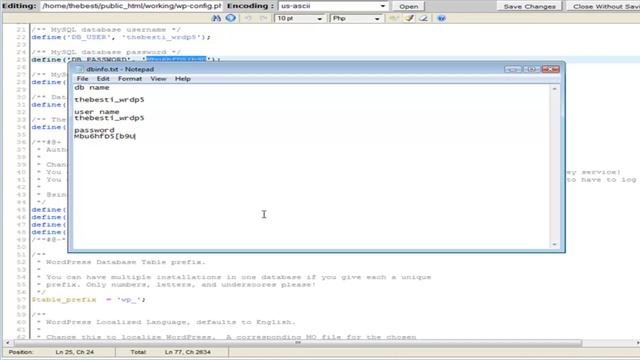This screenshot has width=640, height=360.
Task: Click the $table_prefix line in editor
Action: coord(88,300)
